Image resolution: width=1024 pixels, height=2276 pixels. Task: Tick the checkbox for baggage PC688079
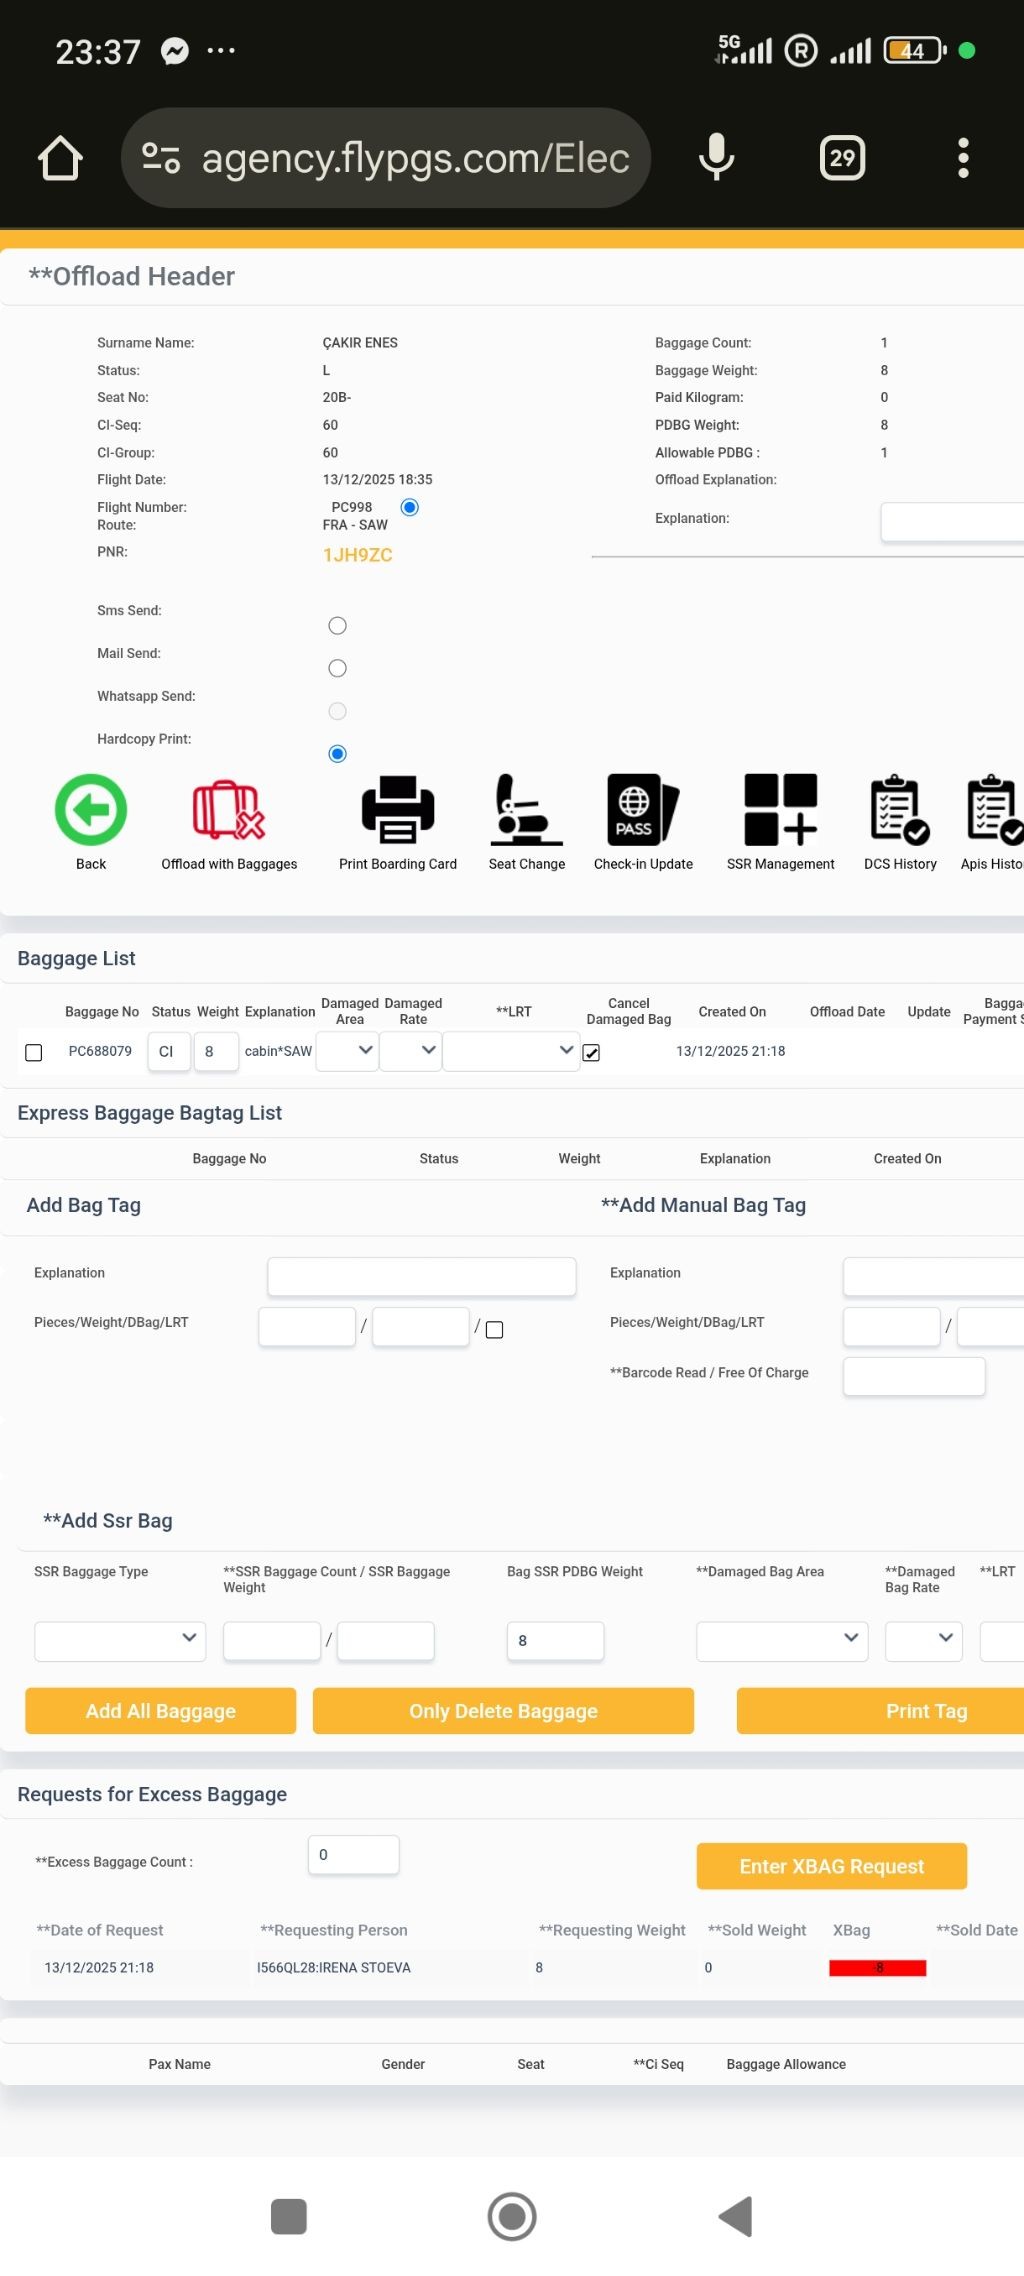(34, 1053)
